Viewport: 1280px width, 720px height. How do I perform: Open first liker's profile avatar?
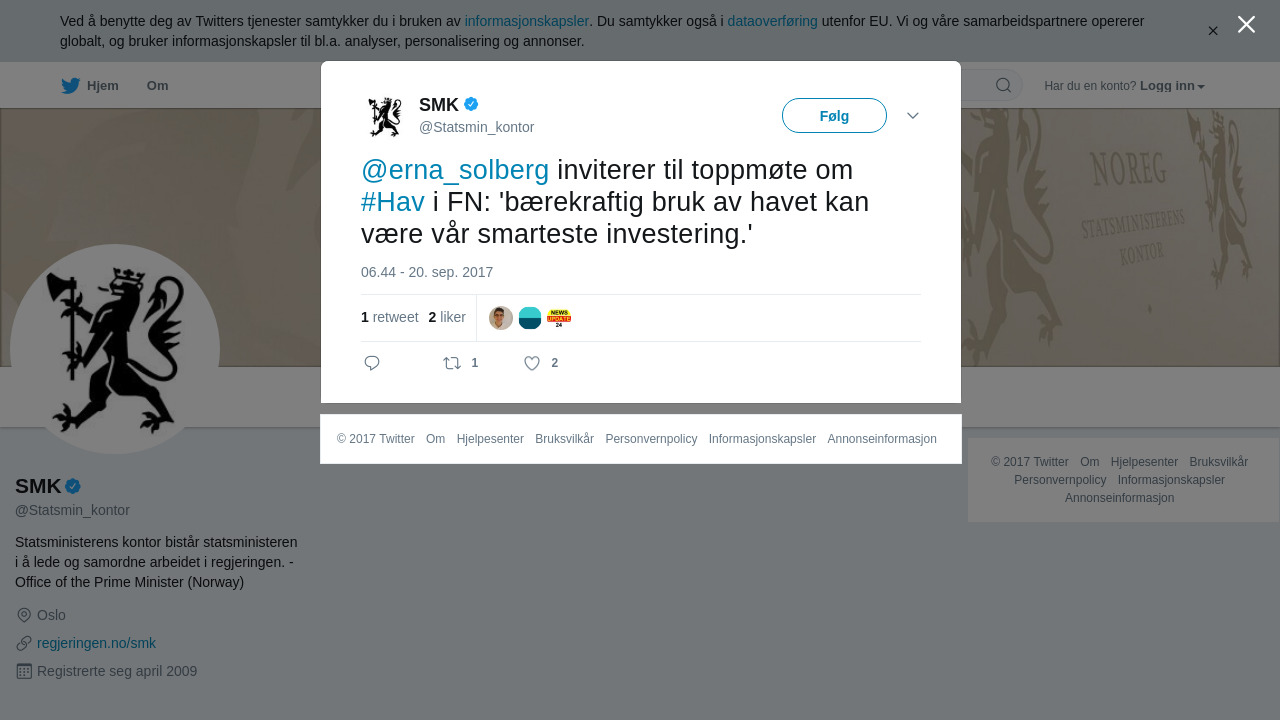tap(501, 318)
